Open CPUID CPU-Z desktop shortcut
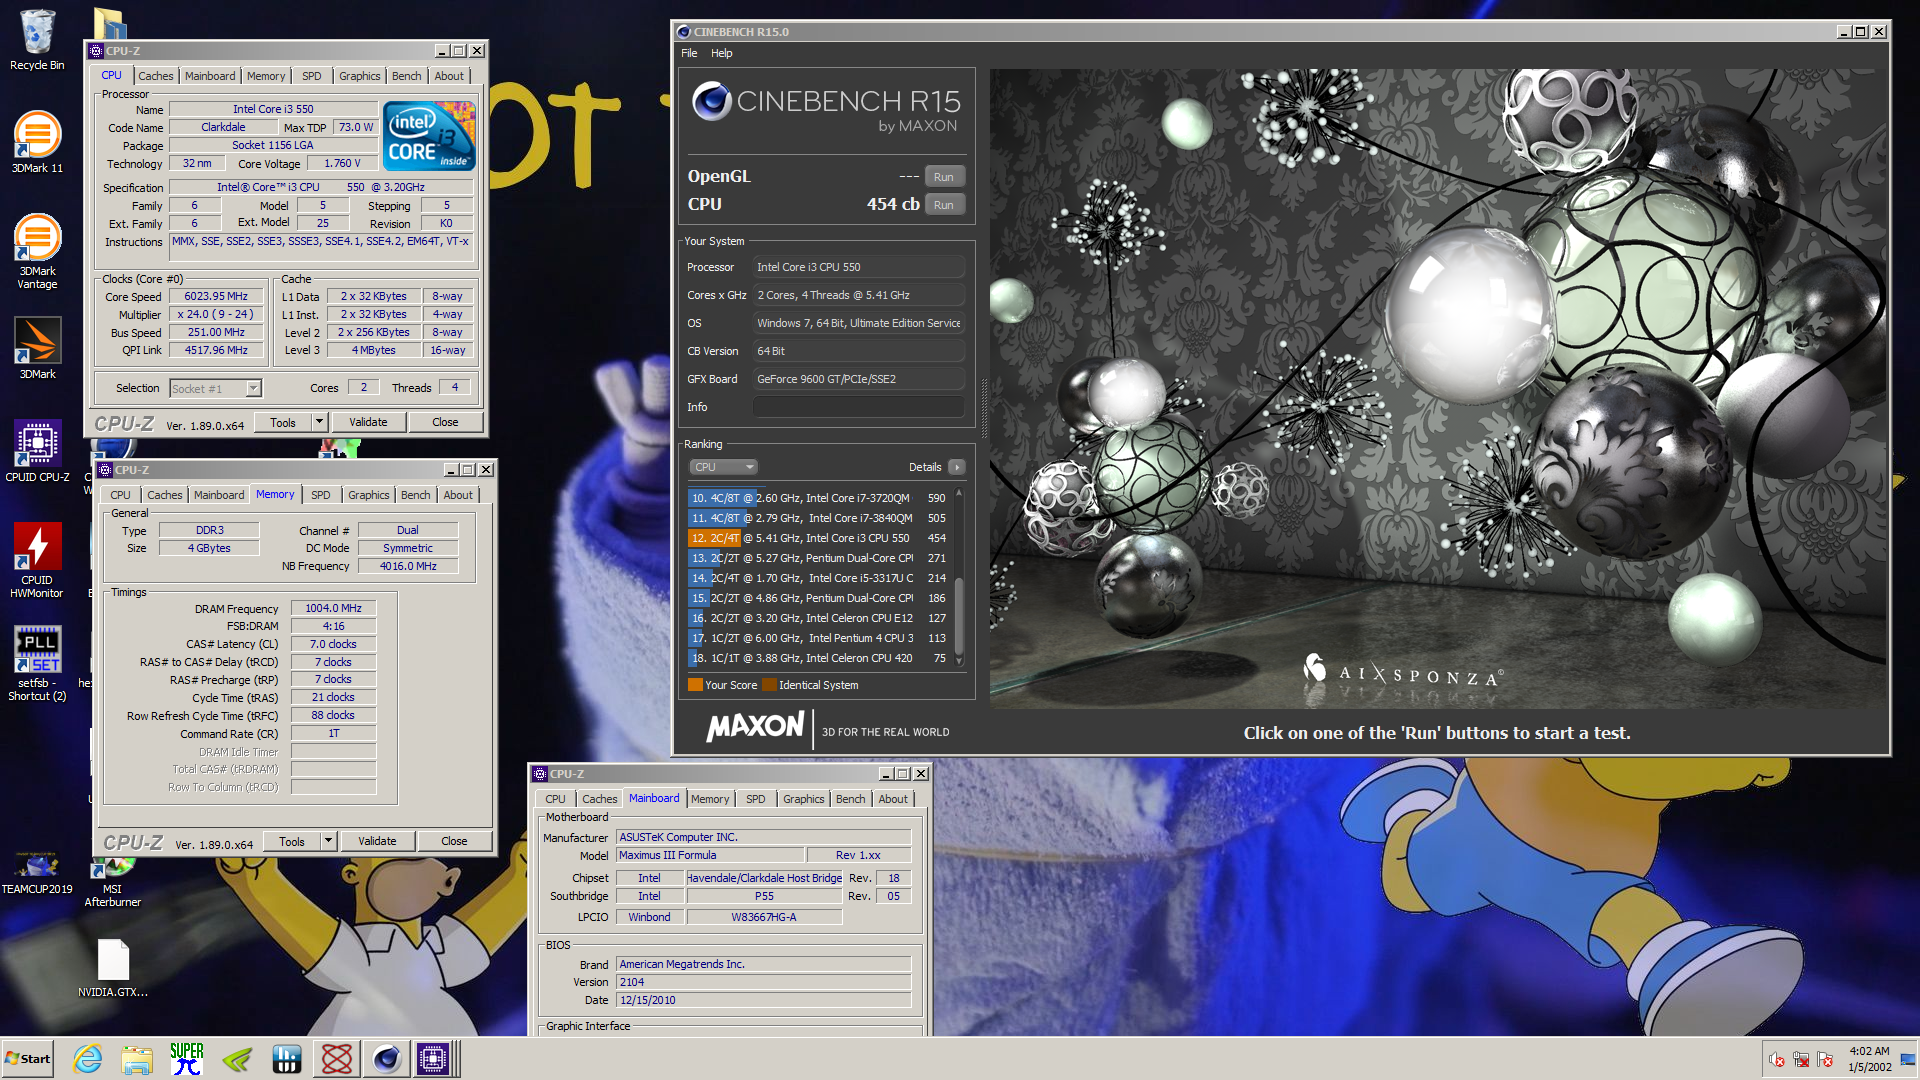The height and width of the screenshot is (1080, 1920). tap(37, 452)
